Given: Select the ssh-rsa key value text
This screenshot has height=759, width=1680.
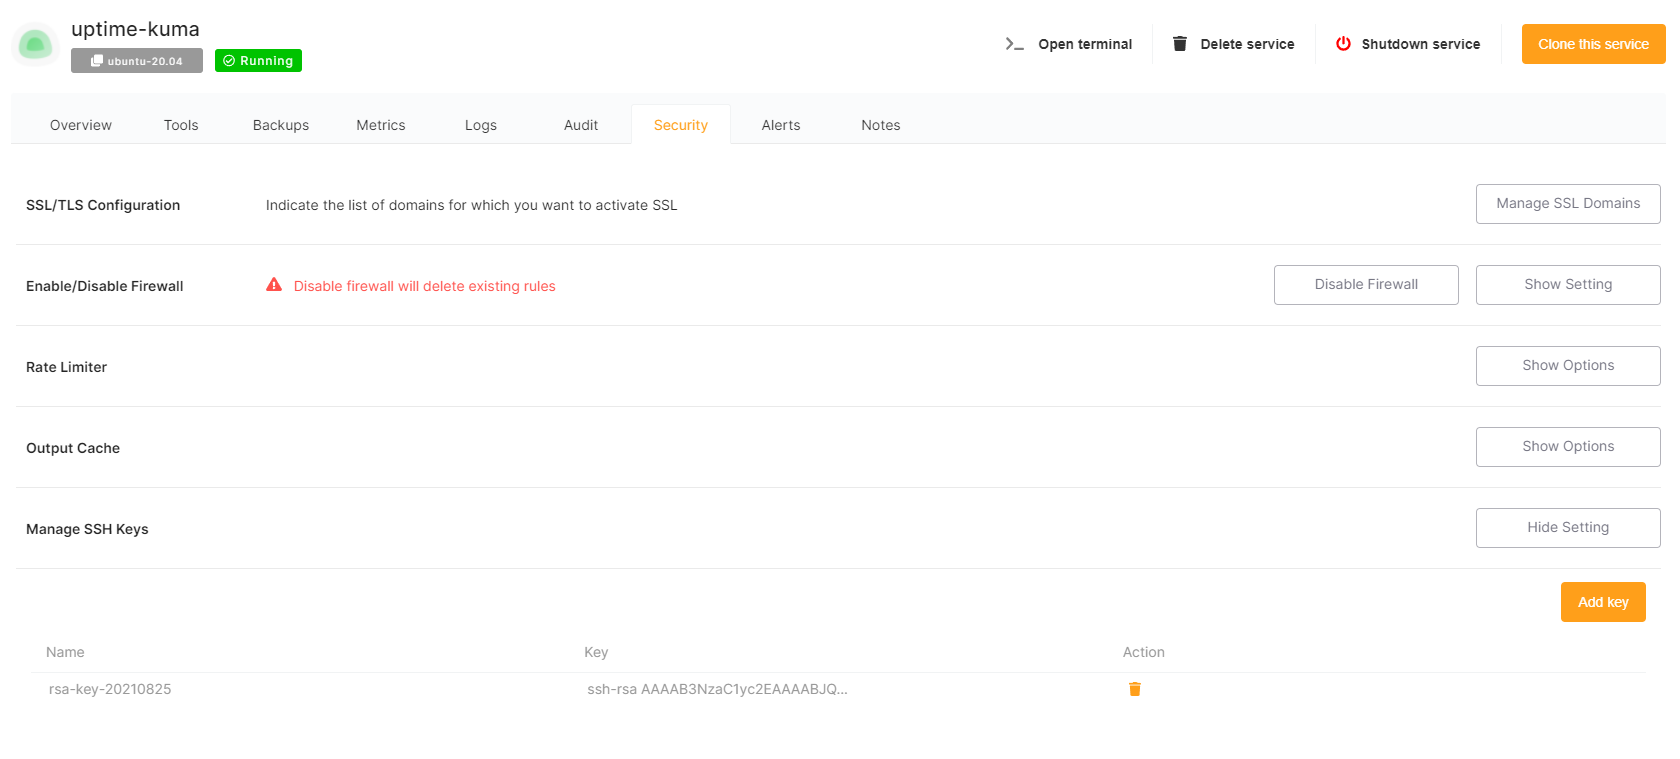Looking at the screenshot, I should (717, 689).
